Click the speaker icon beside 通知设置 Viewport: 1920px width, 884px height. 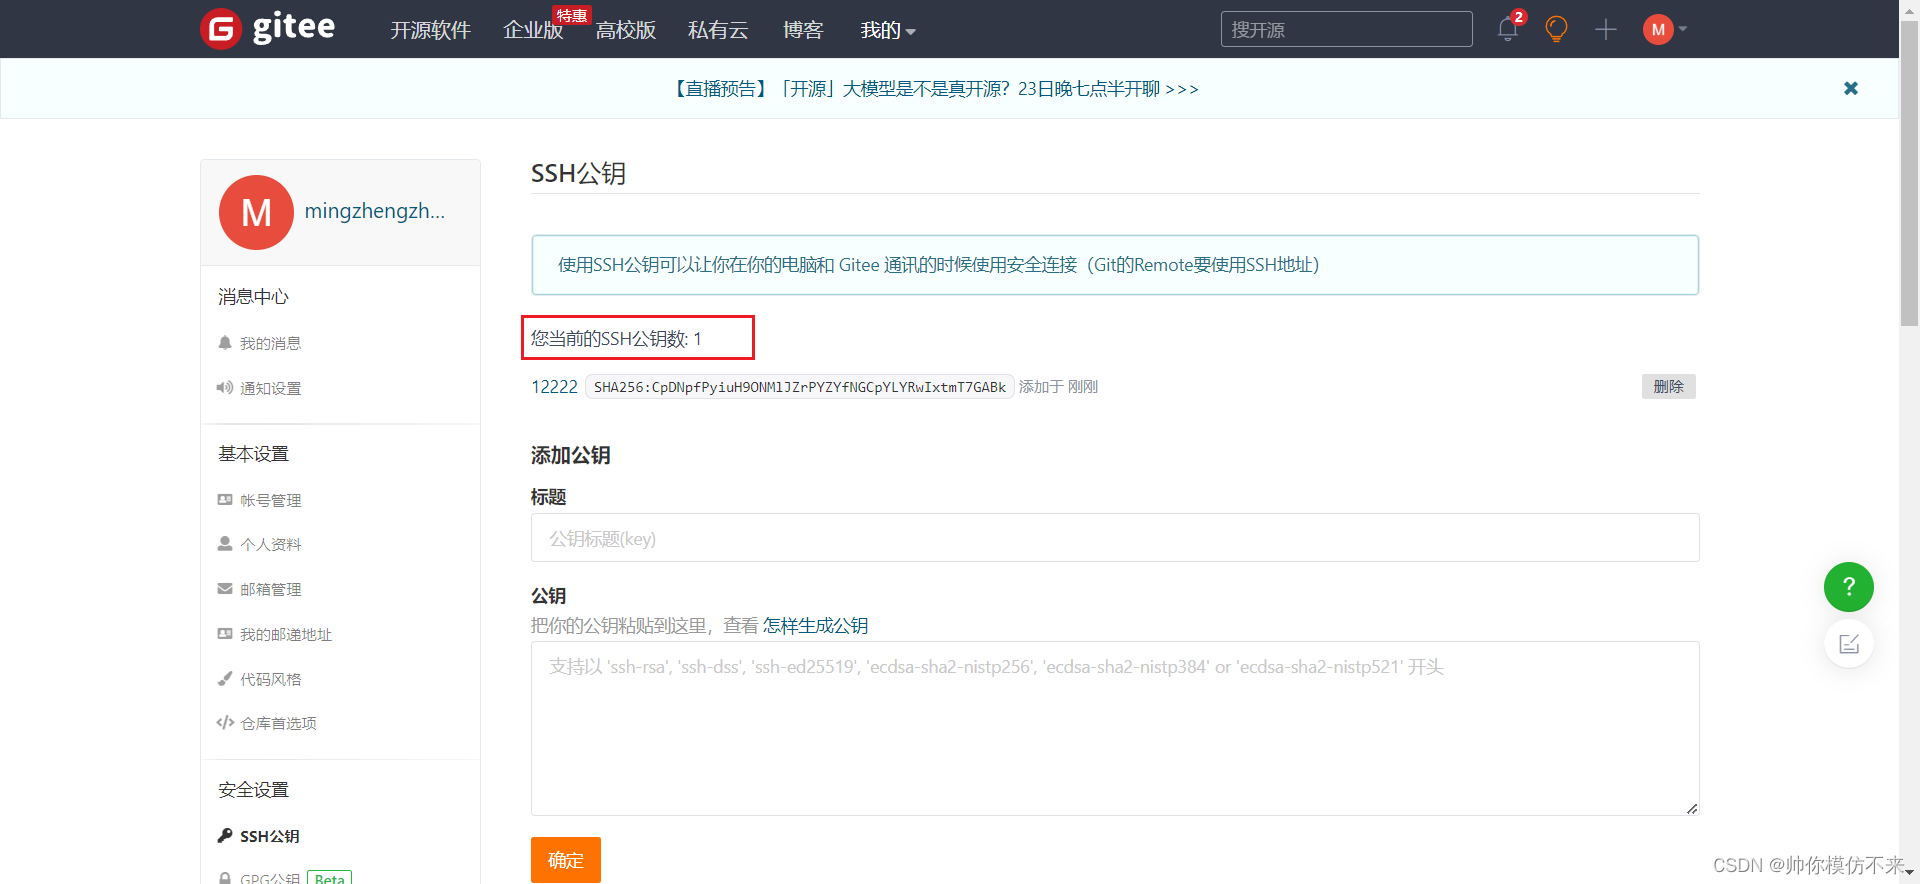click(x=225, y=388)
